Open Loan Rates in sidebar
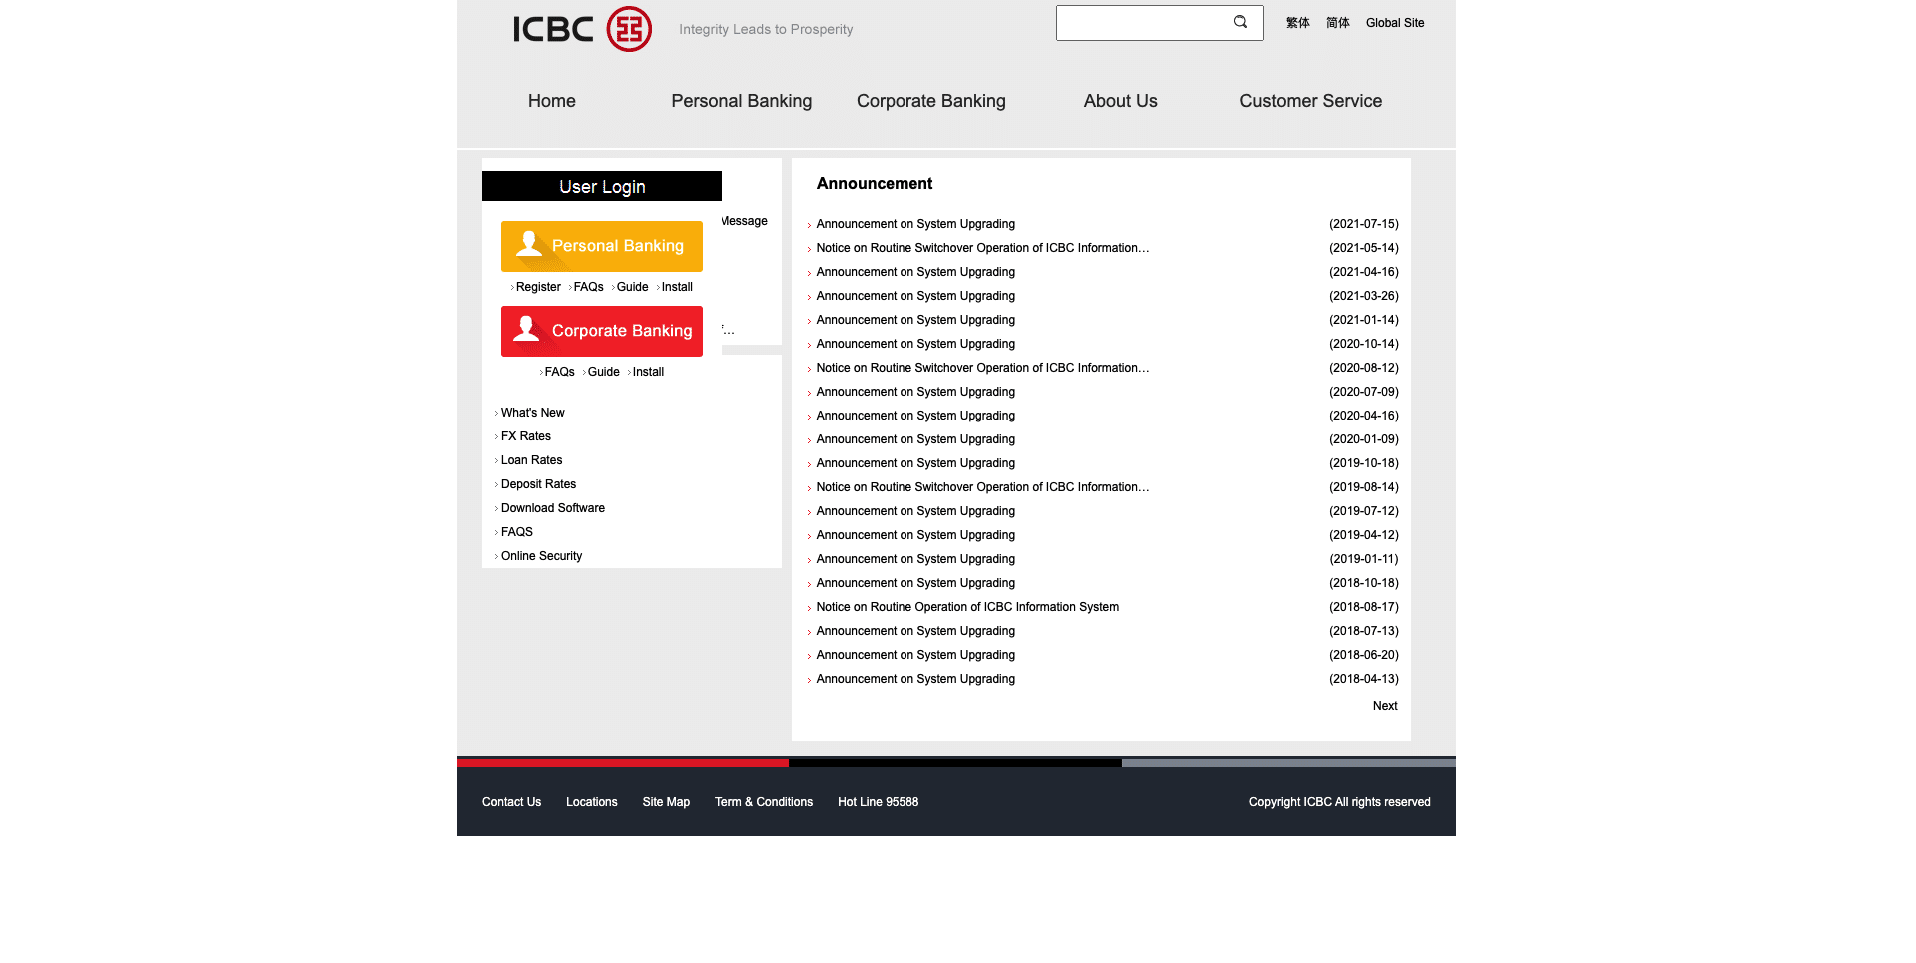 tap(531, 460)
